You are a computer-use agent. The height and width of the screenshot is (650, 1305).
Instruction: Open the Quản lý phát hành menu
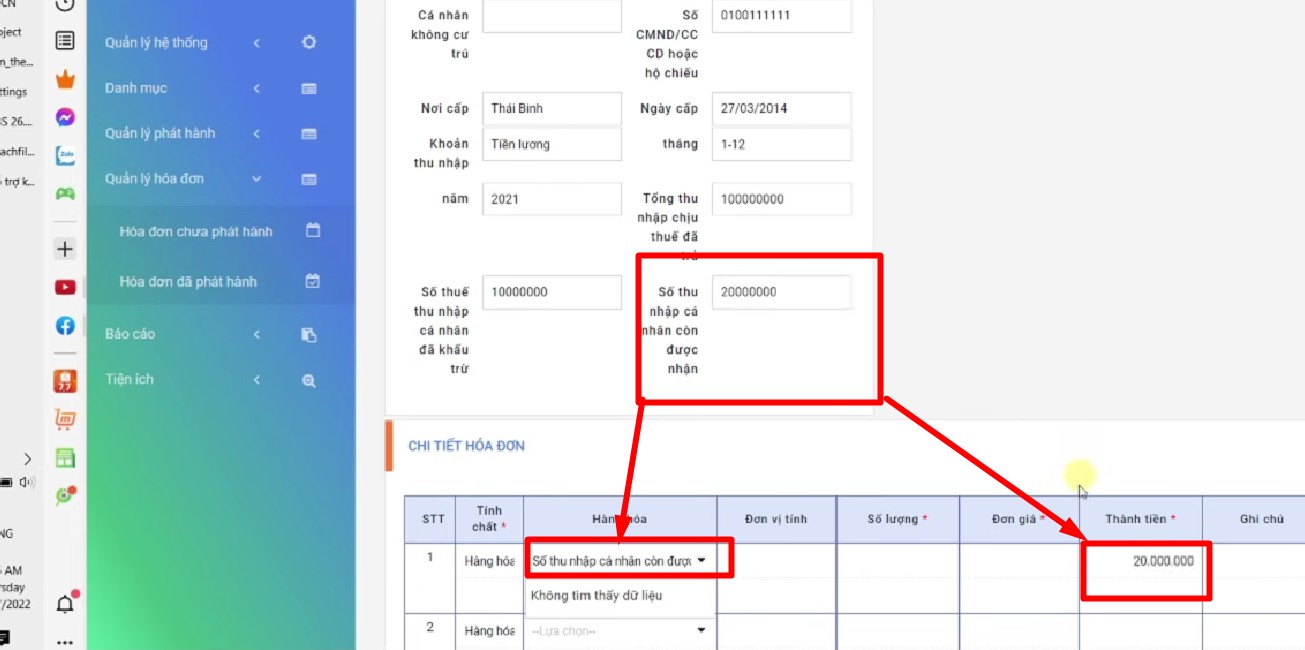[160, 133]
